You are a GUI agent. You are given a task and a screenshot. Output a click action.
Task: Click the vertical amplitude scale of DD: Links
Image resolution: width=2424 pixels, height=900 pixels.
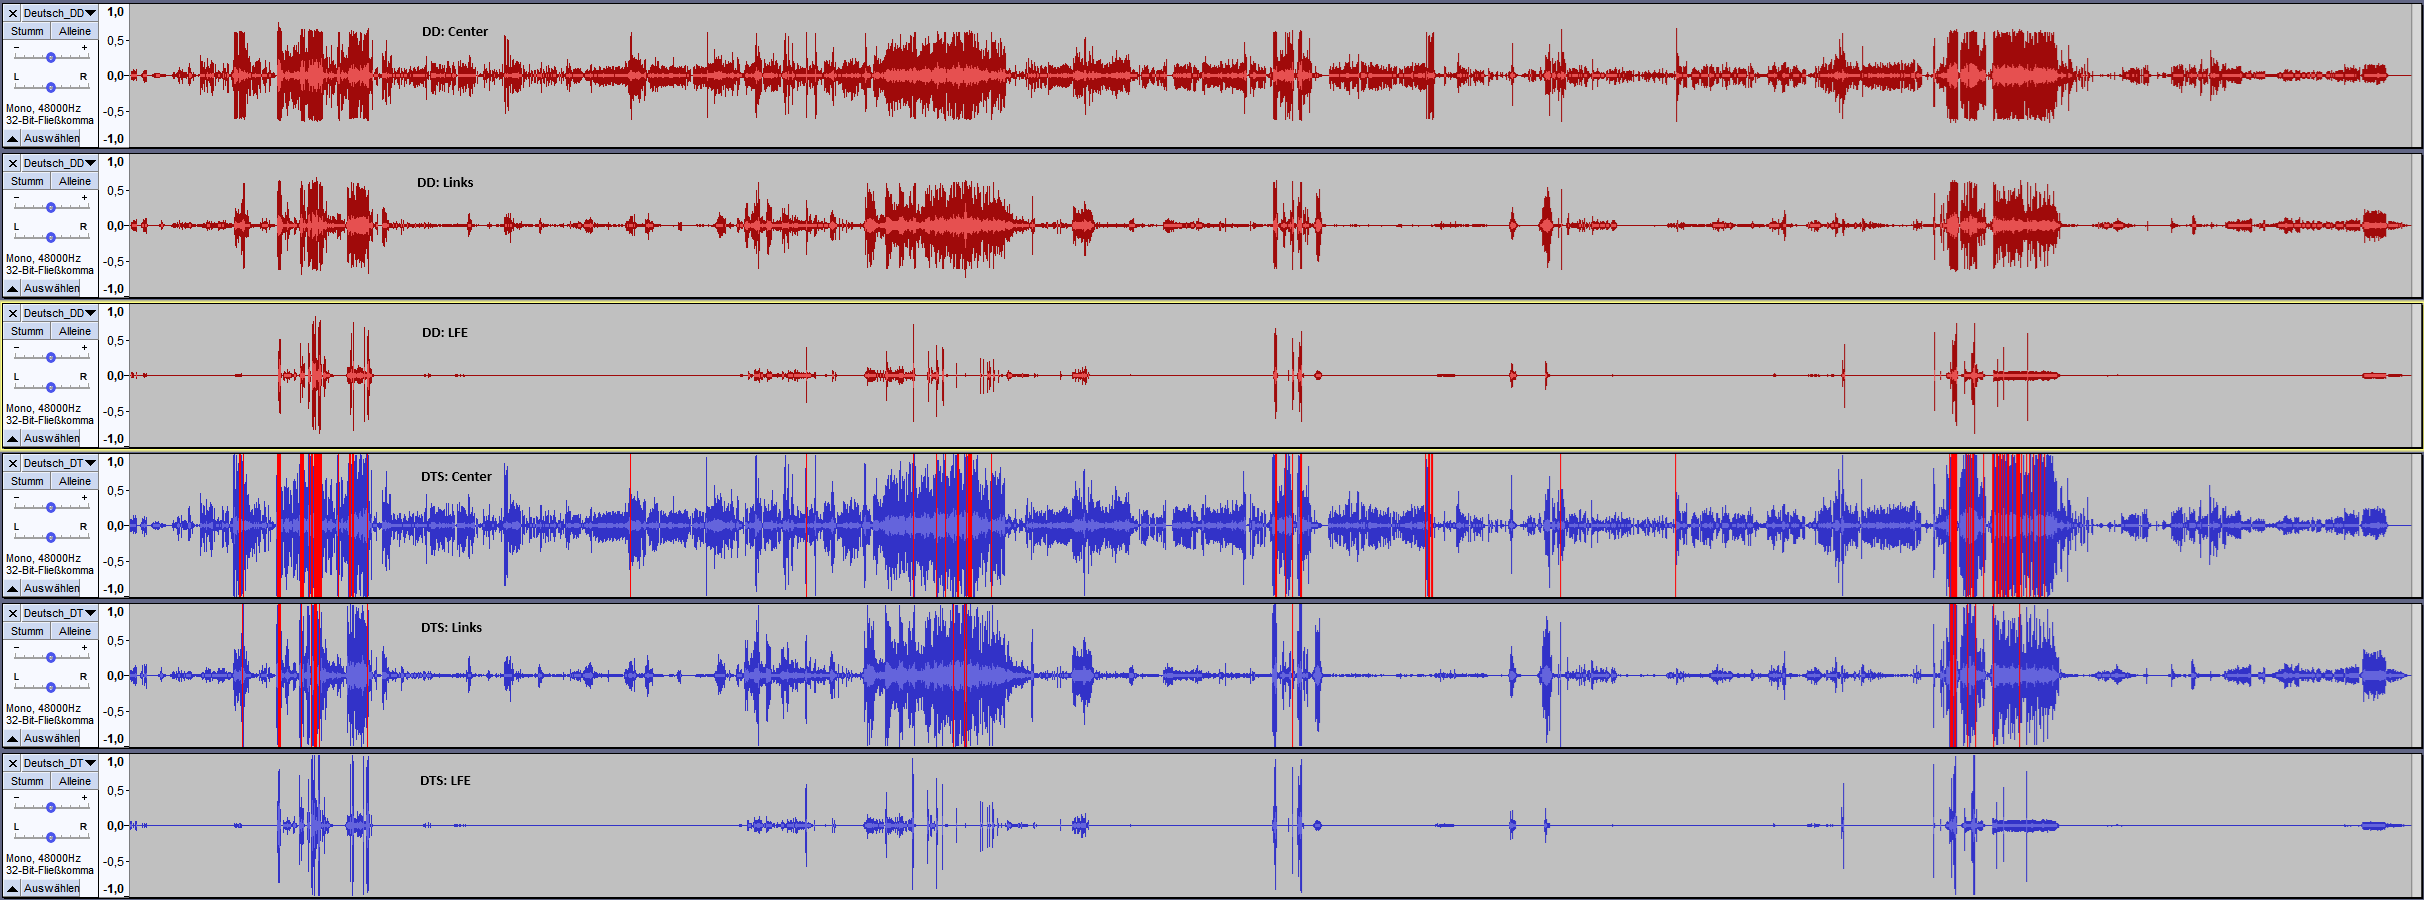point(115,226)
